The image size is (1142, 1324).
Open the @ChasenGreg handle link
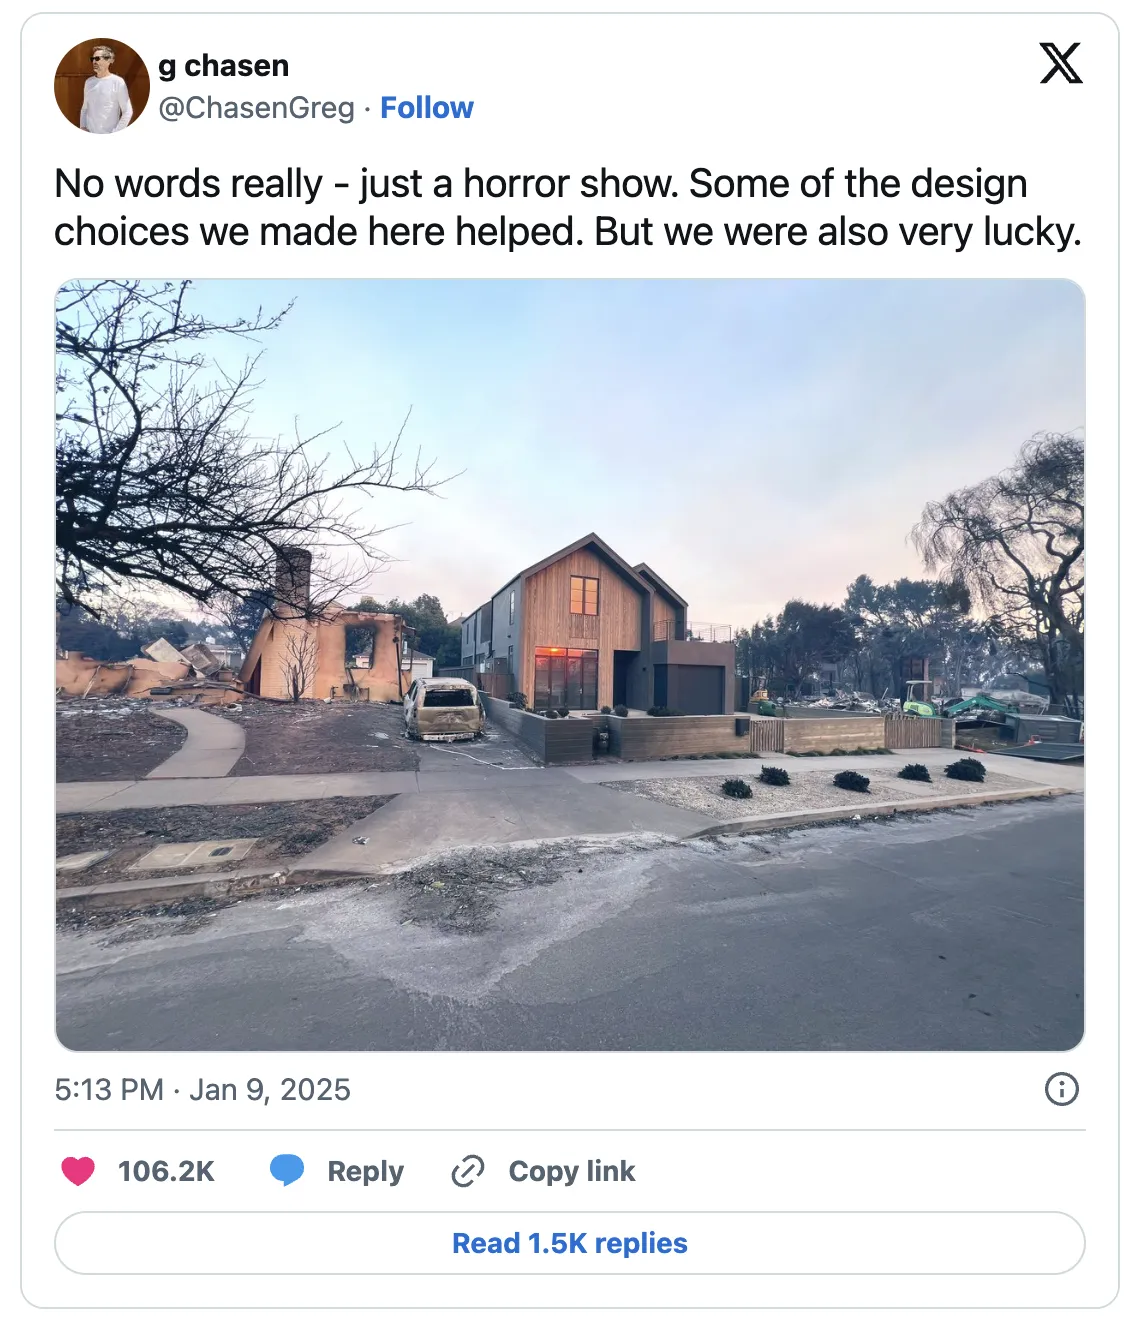(257, 108)
